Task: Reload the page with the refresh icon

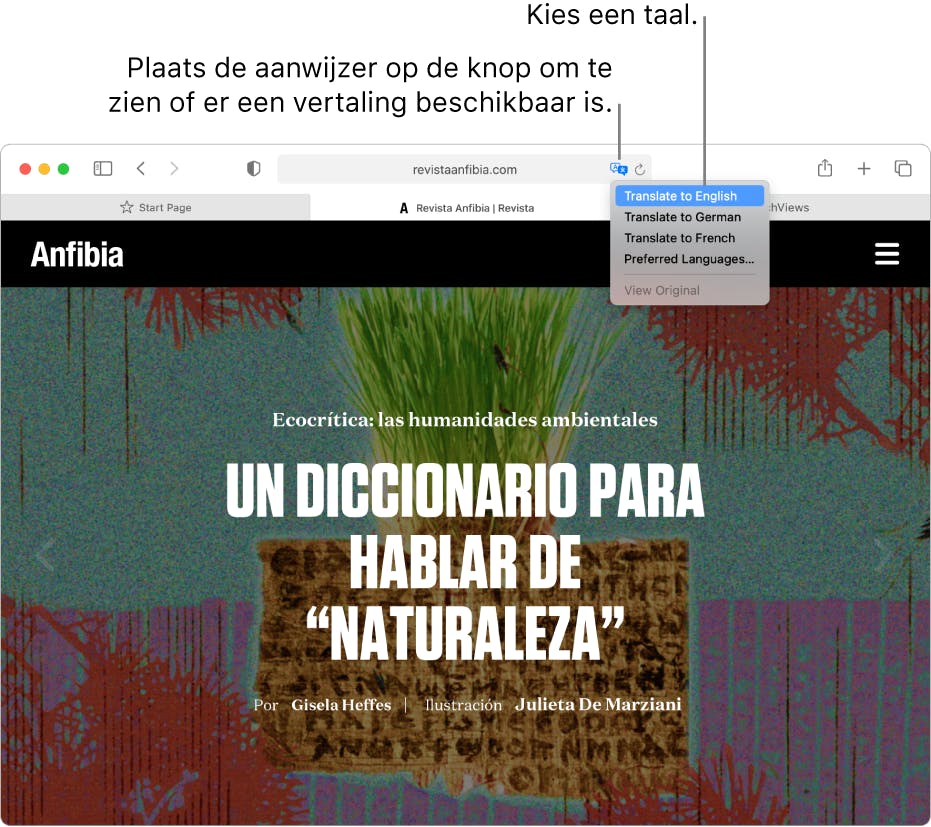Action: pos(639,170)
